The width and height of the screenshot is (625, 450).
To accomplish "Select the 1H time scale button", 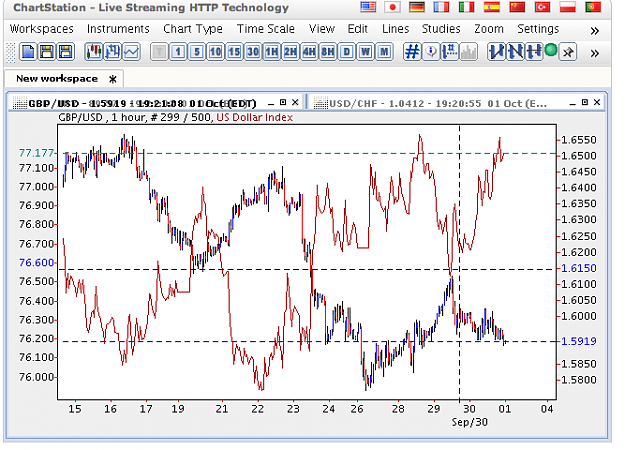I will [x=272, y=52].
